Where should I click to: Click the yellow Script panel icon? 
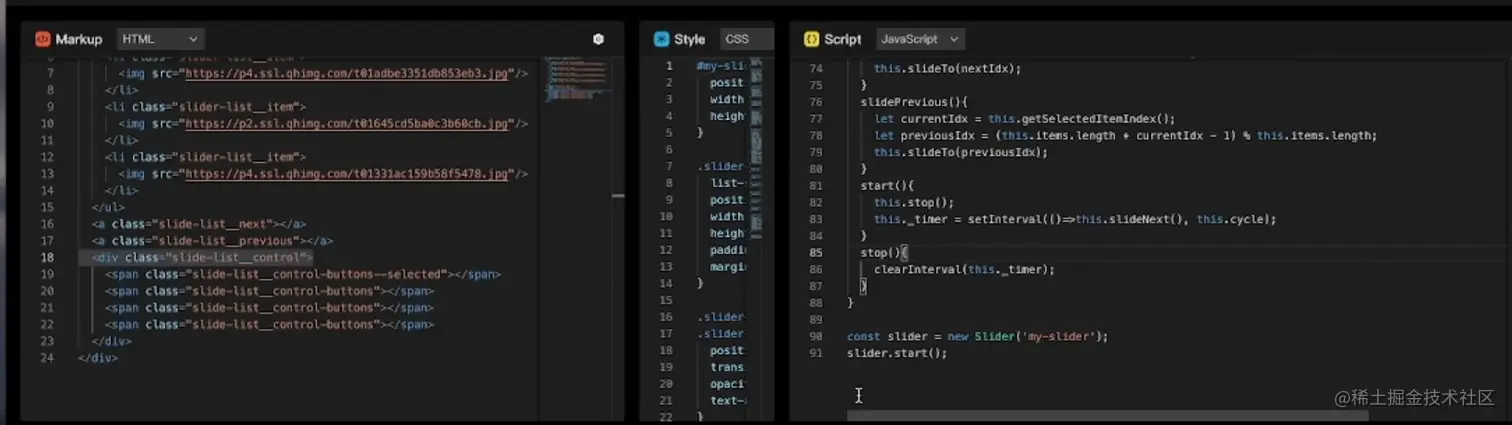(x=811, y=39)
